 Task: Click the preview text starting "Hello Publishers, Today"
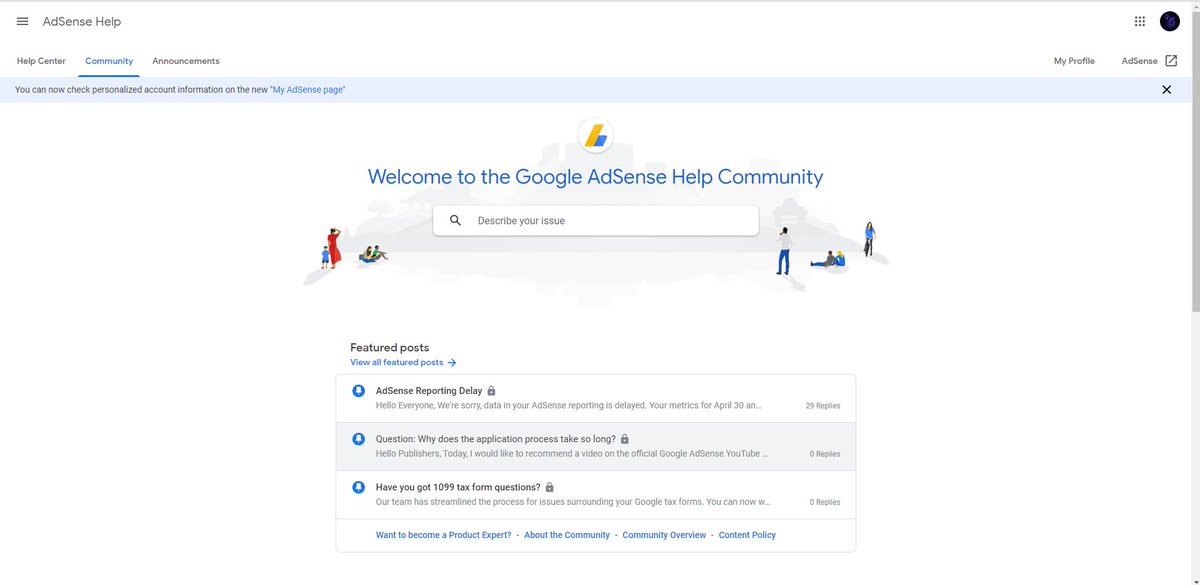coord(572,454)
